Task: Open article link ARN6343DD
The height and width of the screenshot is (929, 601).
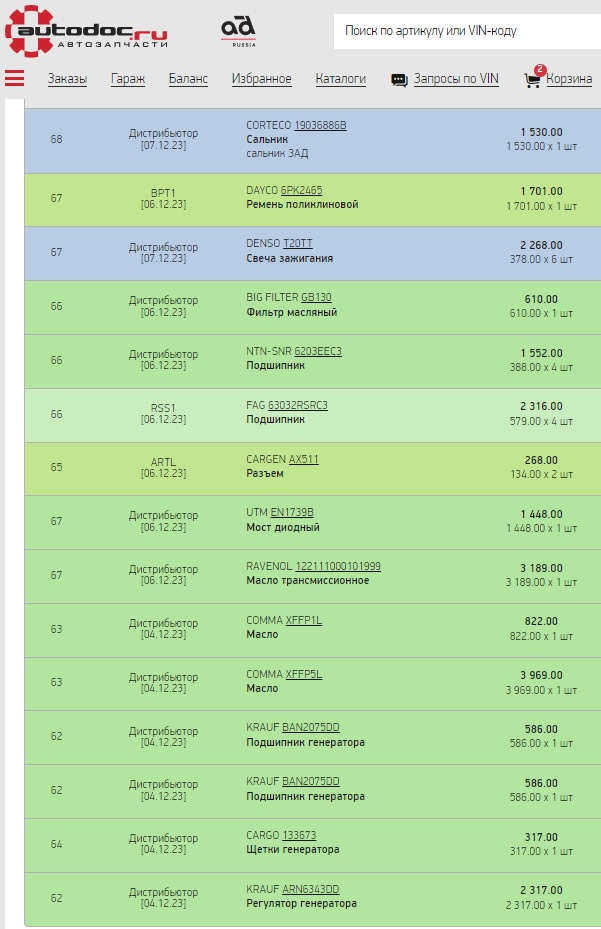Action: click(x=311, y=889)
